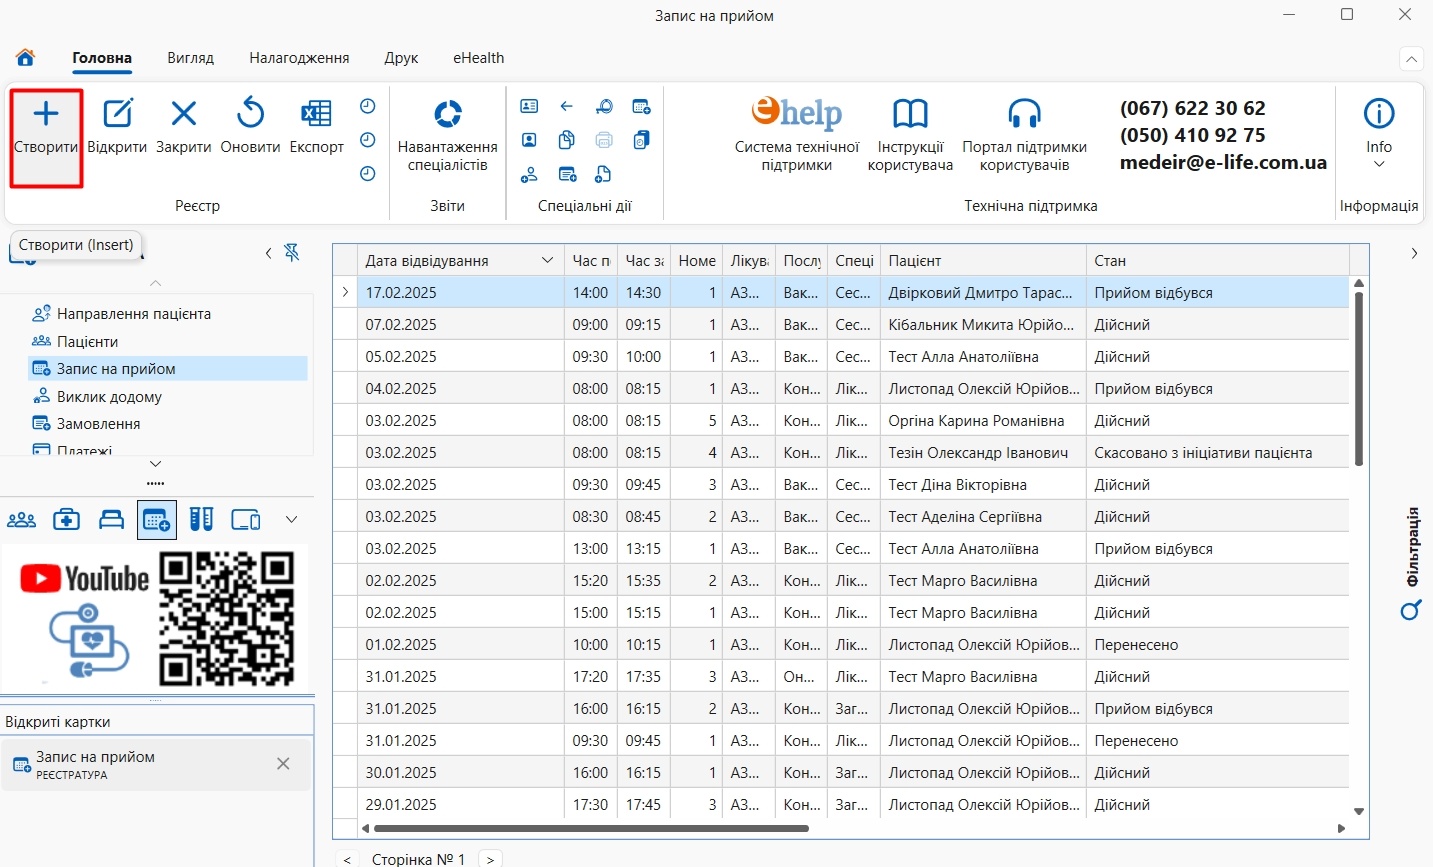Select Запис на прийом in navigation list

pyautogui.click(x=168, y=369)
